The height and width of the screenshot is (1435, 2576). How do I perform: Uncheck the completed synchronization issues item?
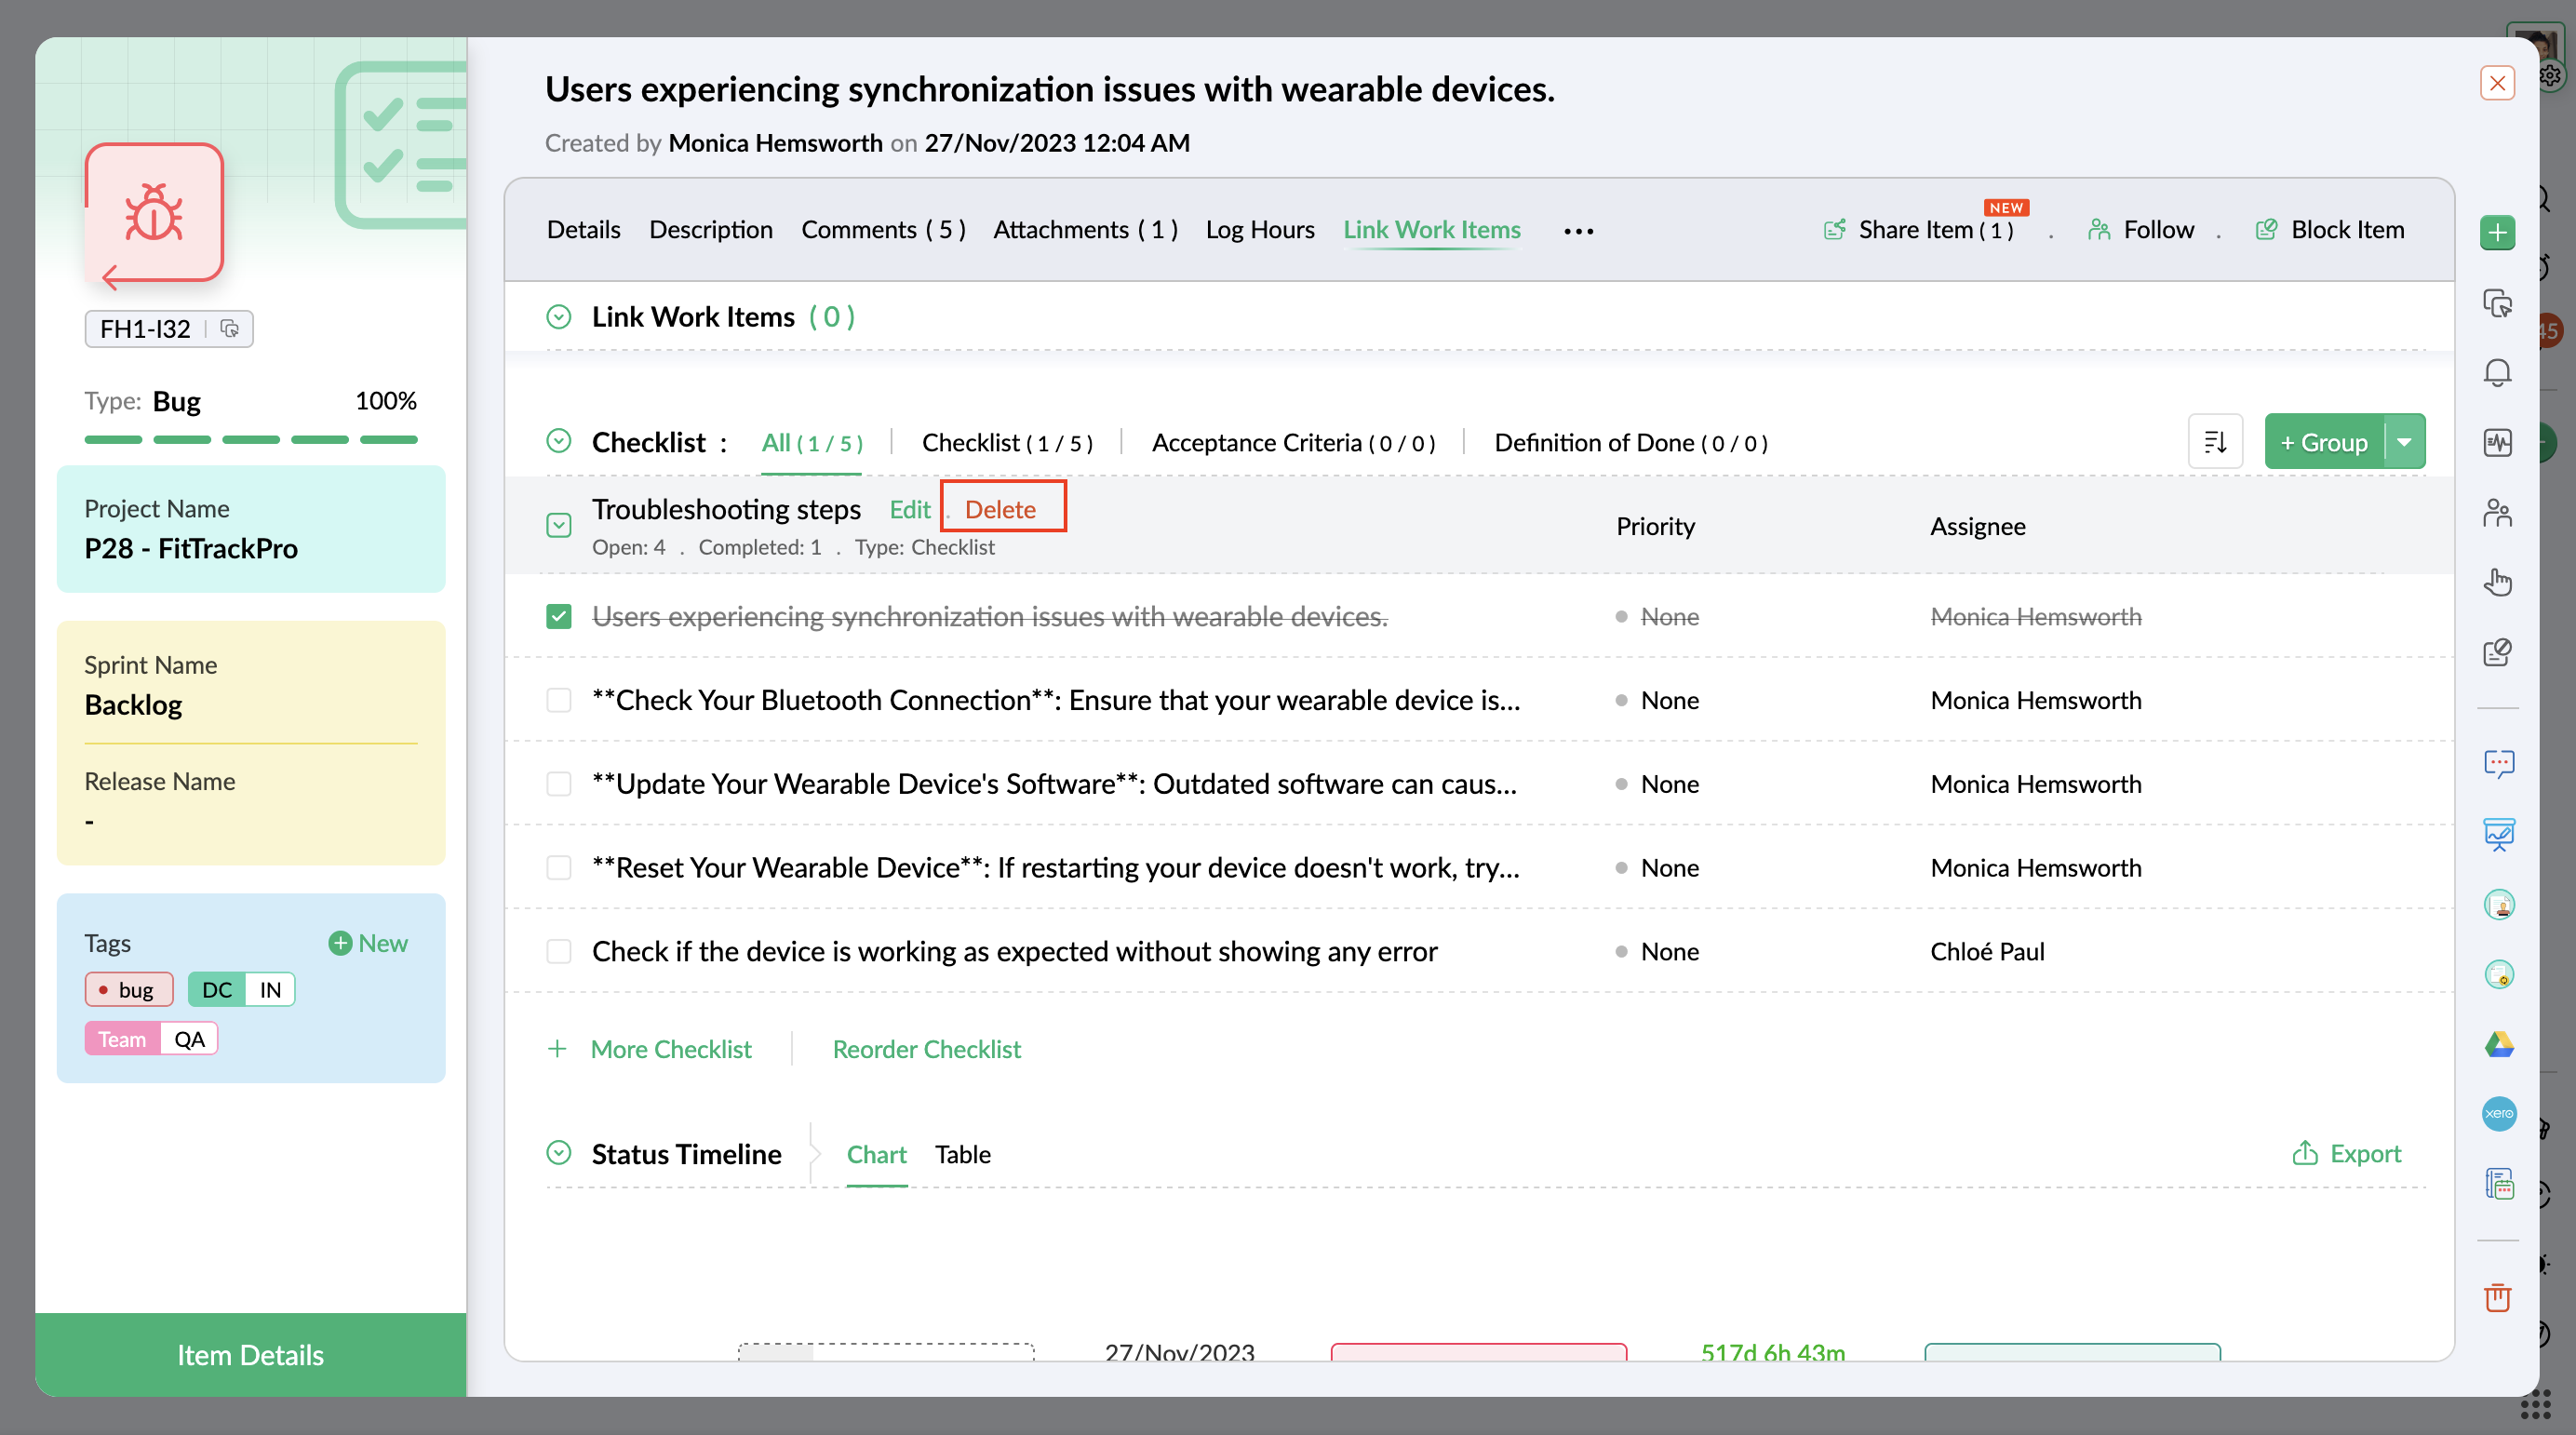point(559,616)
